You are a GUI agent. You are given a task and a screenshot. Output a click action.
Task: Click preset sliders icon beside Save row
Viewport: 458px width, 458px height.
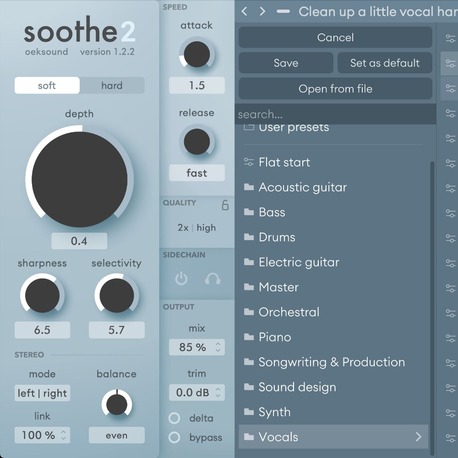tap(450, 63)
